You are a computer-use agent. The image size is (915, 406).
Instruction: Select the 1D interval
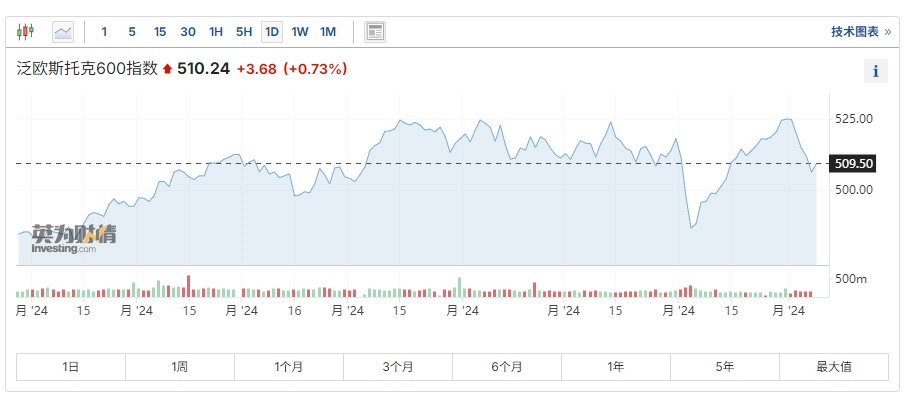[x=271, y=32]
